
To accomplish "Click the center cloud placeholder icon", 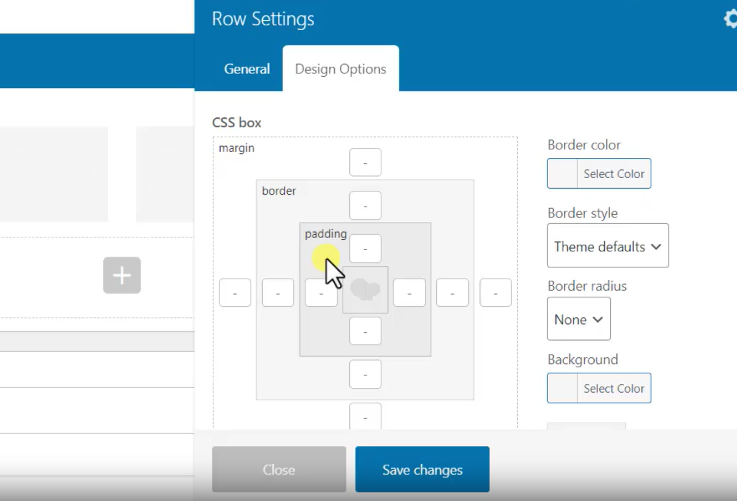I will pos(365,290).
